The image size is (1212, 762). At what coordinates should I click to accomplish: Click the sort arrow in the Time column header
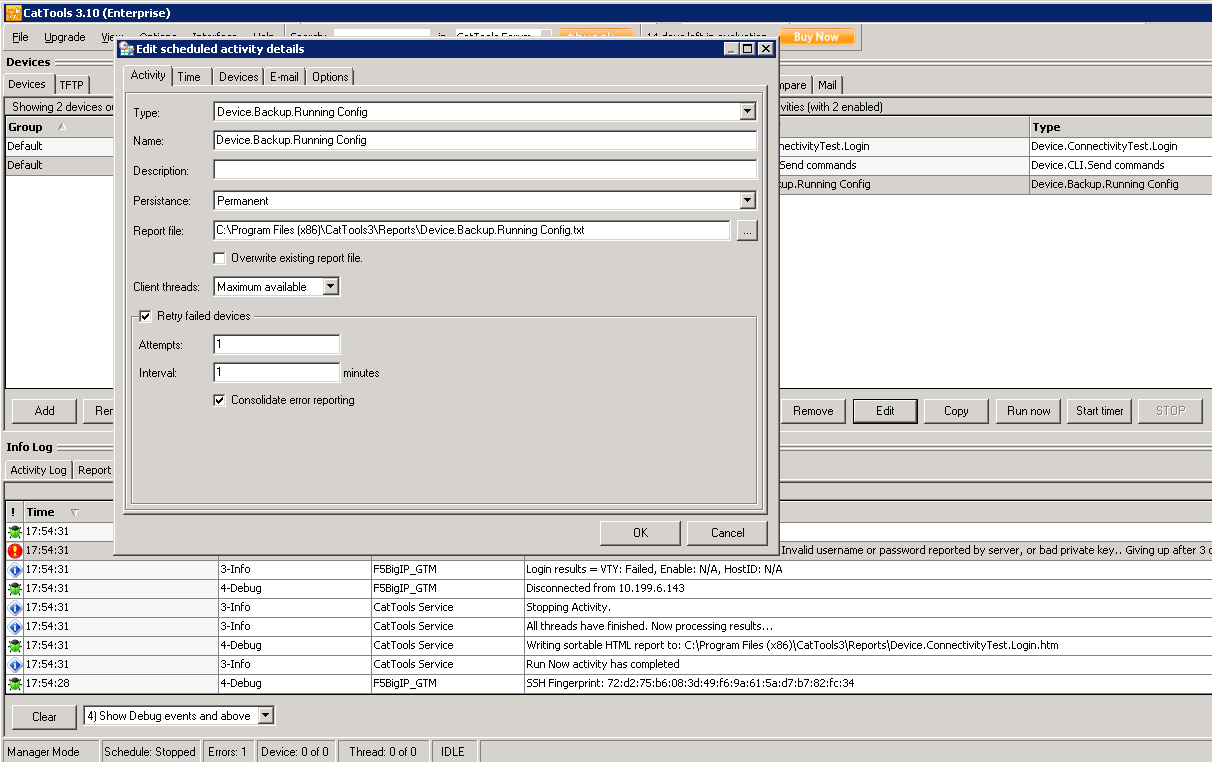(74, 512)
